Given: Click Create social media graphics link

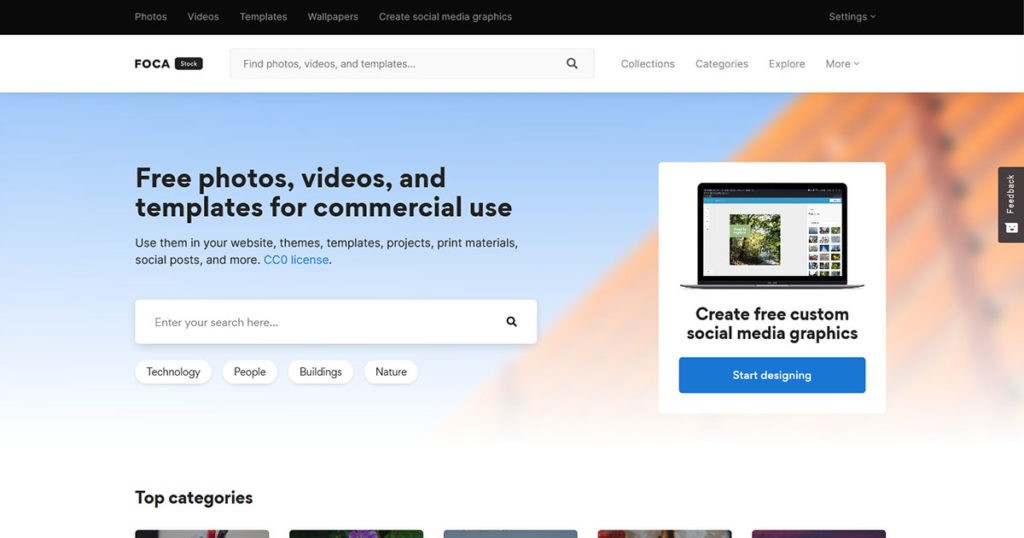Looking at the screenshot, I should point(445,17).
